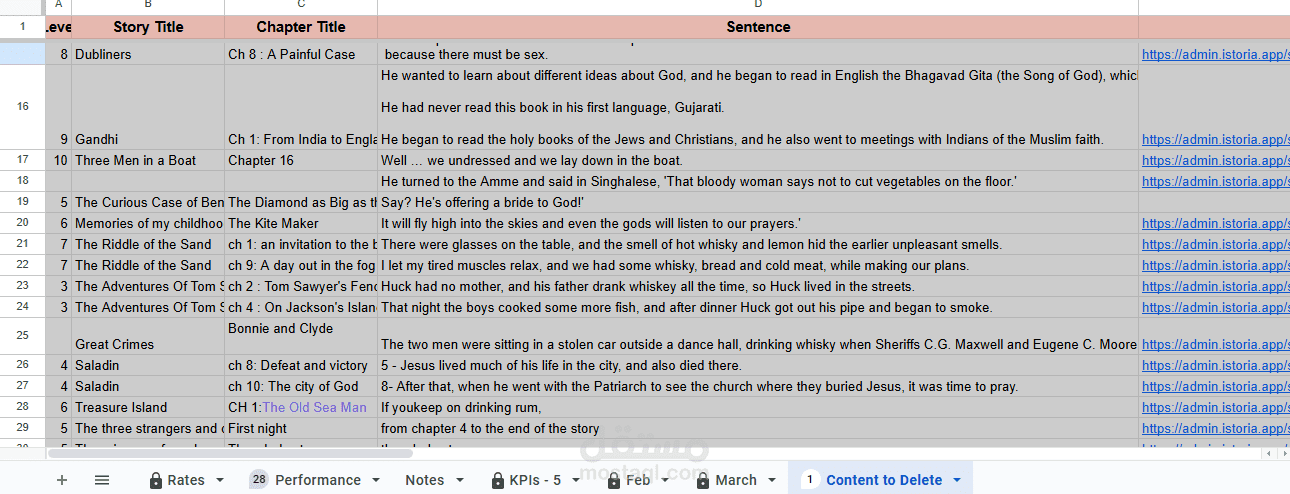The width and height of the screenshot is (1290, 494).
Task: Select the 'Ch 8 : A Painful Case' cell
Action: point(301,54)
